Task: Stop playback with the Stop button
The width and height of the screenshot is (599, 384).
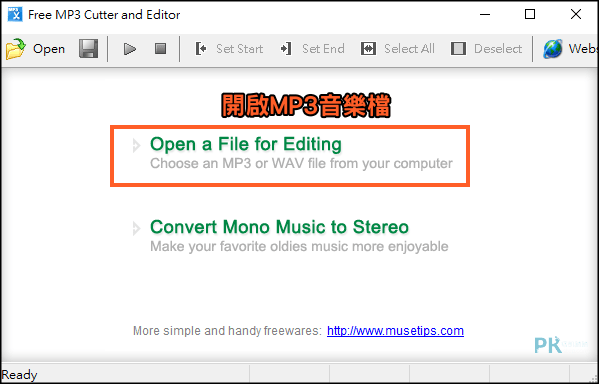Action: pyautogui.click(x=160, y=49)
